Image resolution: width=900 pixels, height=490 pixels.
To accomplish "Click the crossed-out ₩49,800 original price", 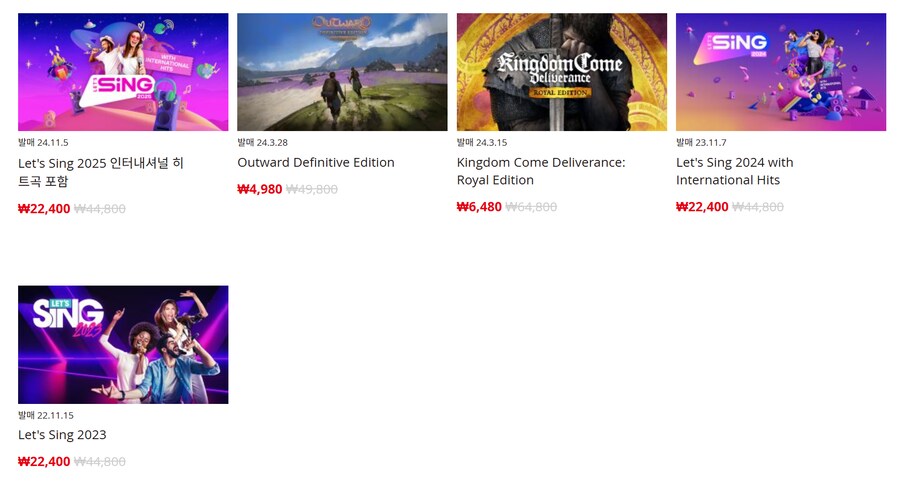I will 312,189.
